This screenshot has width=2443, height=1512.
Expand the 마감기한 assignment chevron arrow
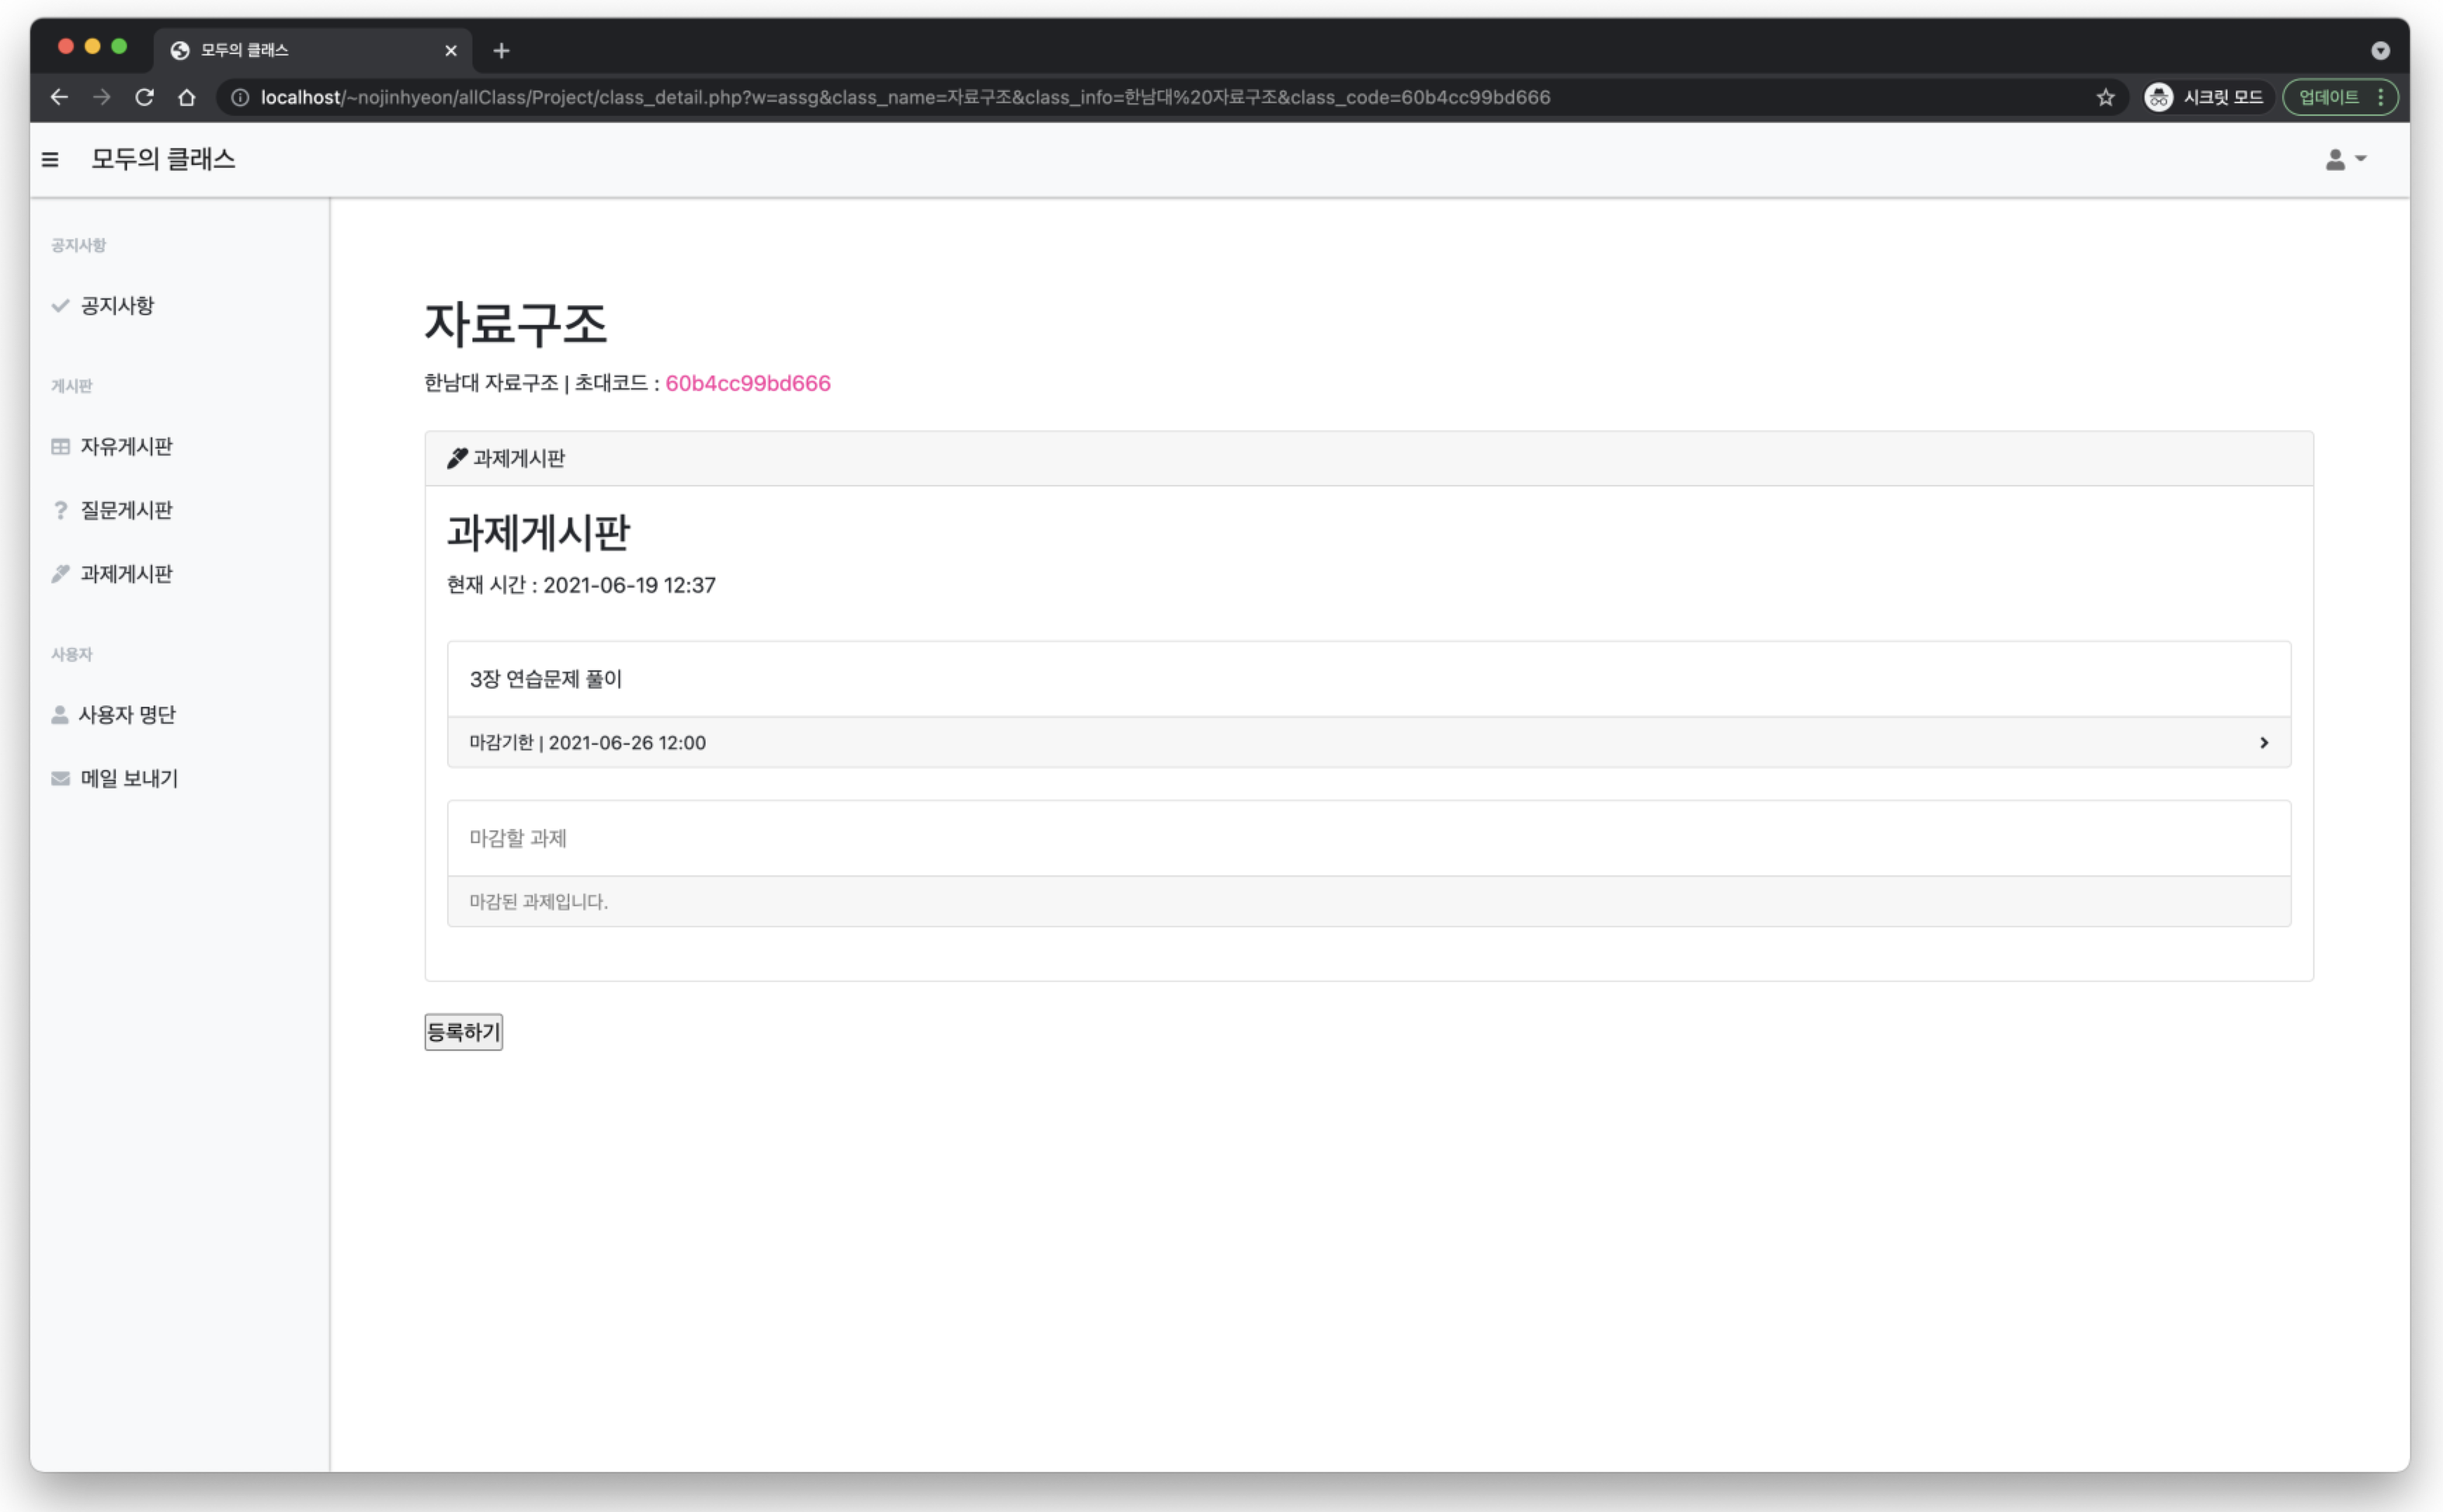click(2263, 743)
